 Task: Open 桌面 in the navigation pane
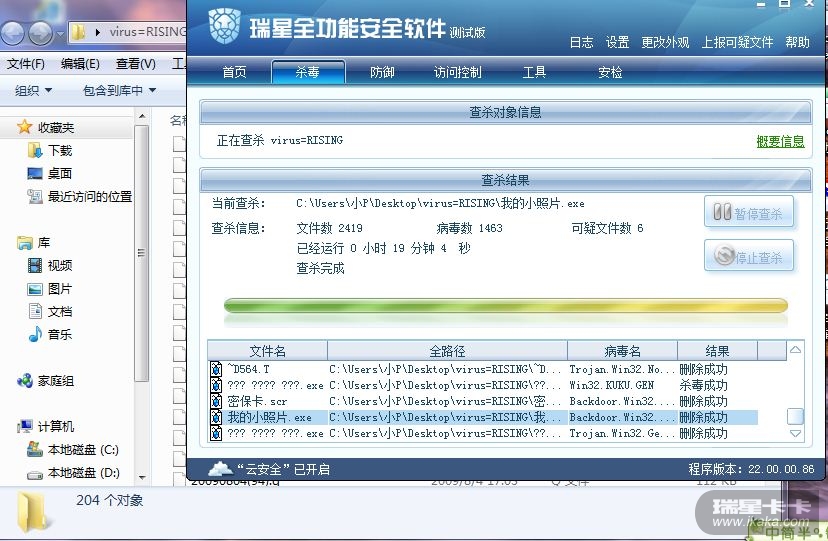click(x=60, y=173)
